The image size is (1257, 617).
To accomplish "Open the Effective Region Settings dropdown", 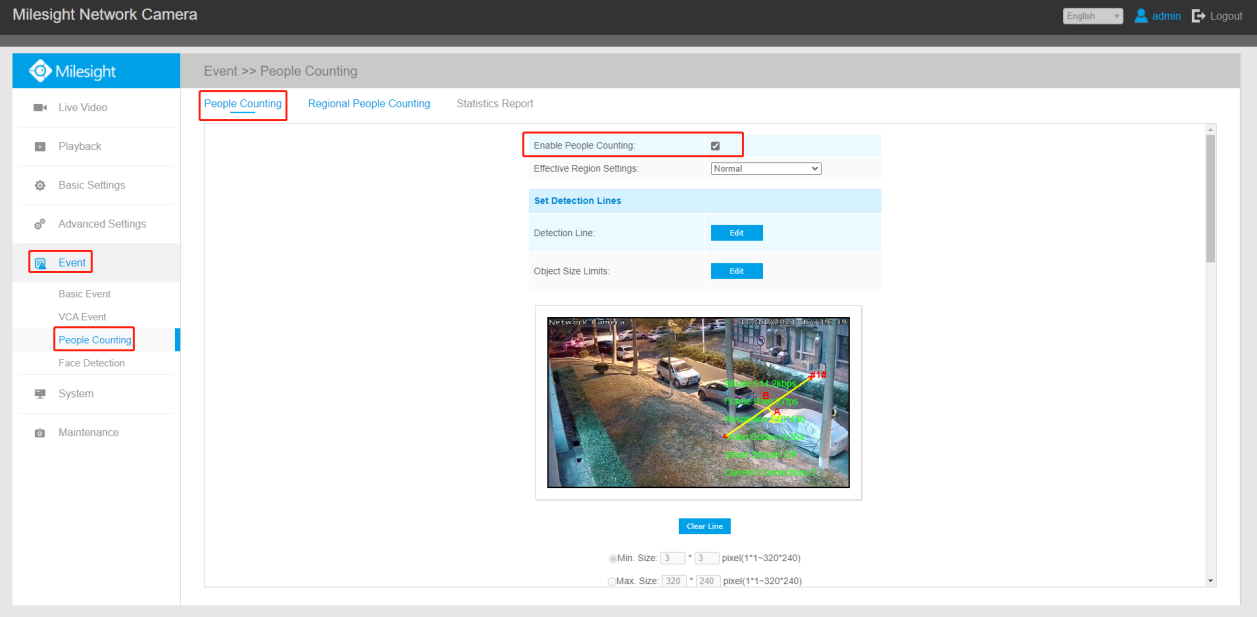I will (x=766, y=168).
